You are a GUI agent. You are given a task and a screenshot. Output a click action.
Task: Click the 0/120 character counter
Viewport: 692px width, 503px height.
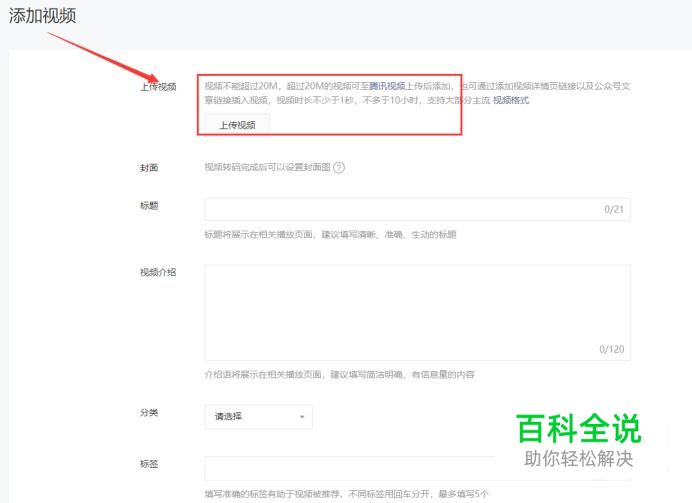click(x=612, y=349)
